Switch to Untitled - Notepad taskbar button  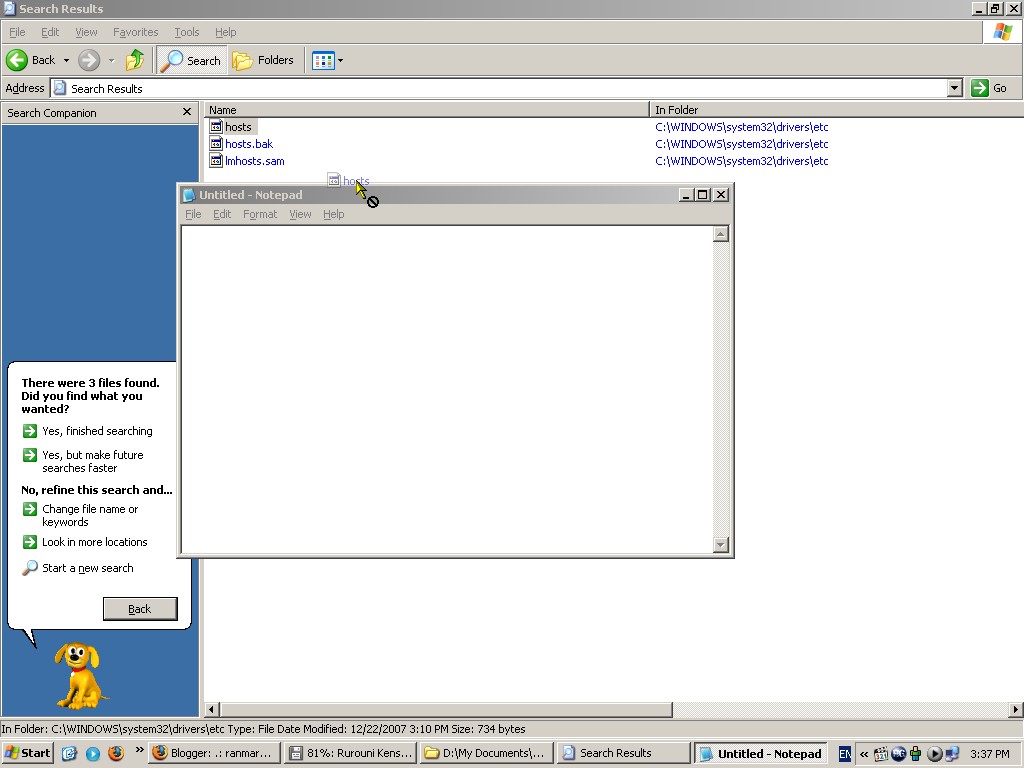point(760,753)
